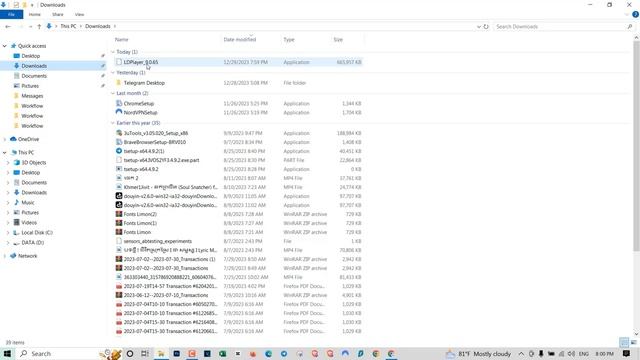This screenshot has height=360, width=640.
Task: Open volume control in tray
Action: pyautogui.click(x=571, y=353)
